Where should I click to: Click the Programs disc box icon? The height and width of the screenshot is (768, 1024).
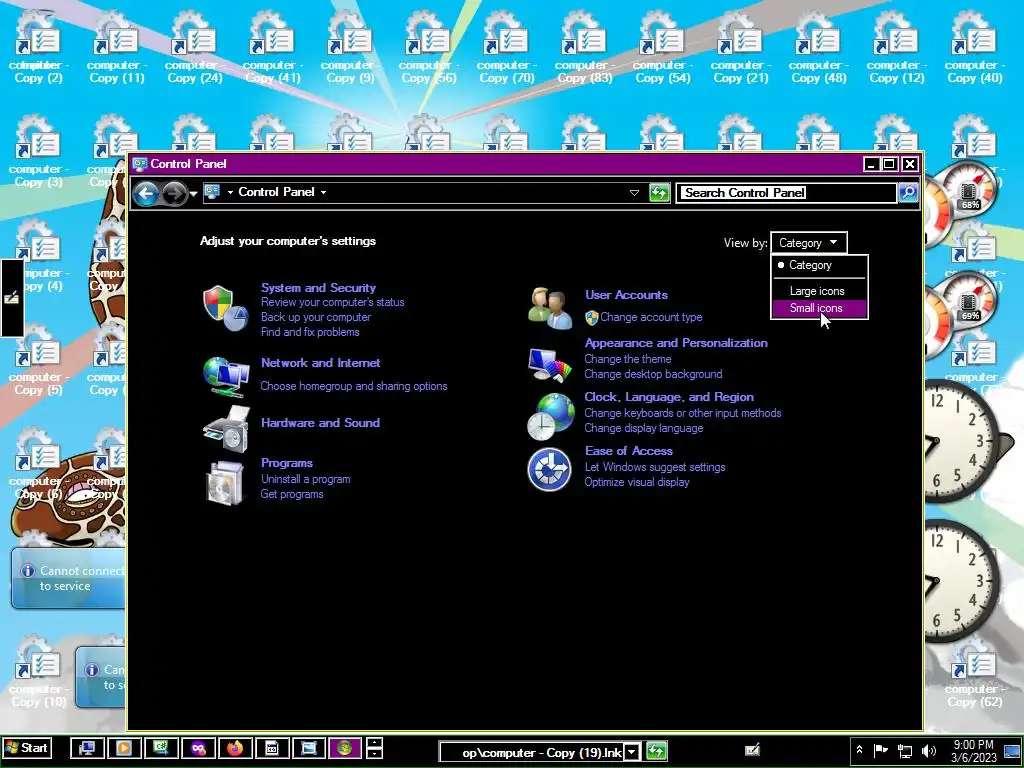(x=225, y=483)
